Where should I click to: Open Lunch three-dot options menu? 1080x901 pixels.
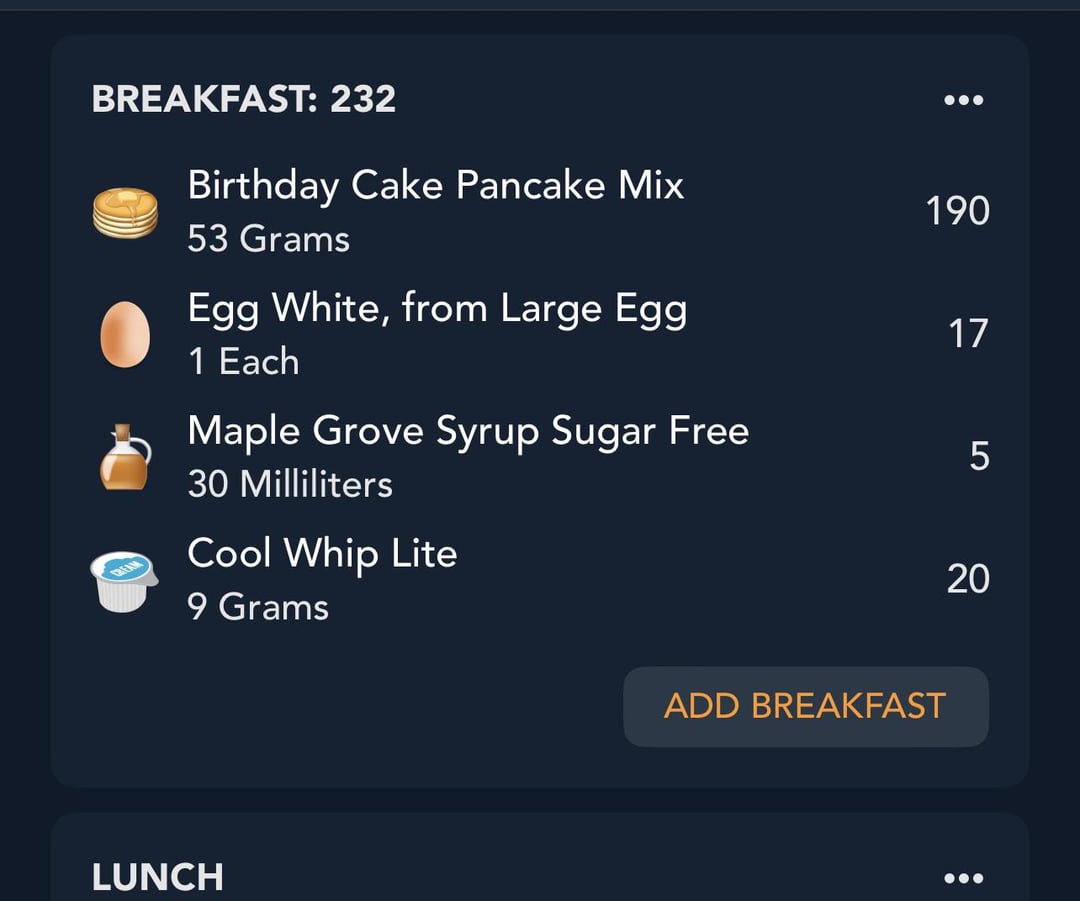click(x=964, y=878)
